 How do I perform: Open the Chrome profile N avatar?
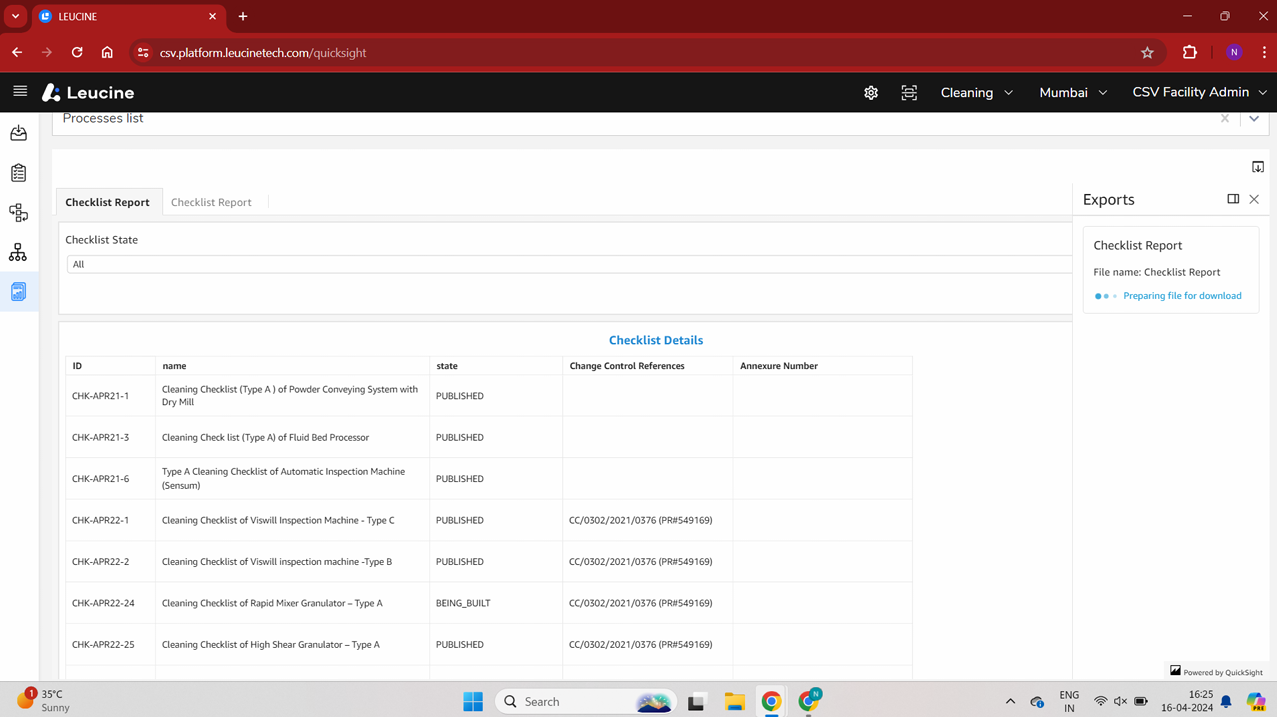coord(1234,53)
